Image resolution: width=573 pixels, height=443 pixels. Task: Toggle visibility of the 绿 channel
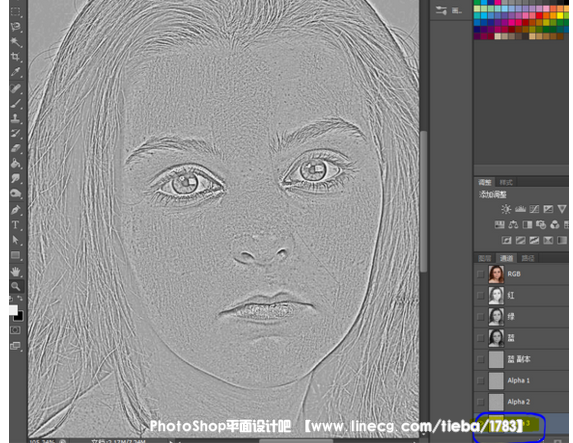click(x=480, y=317)
